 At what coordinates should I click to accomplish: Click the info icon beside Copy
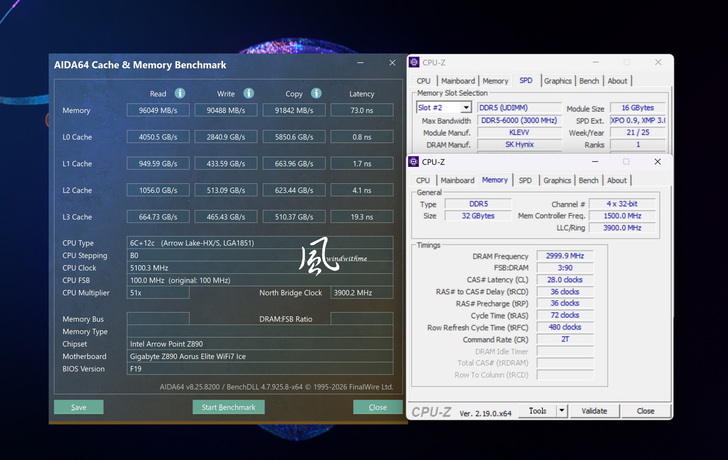pos(316,94)
